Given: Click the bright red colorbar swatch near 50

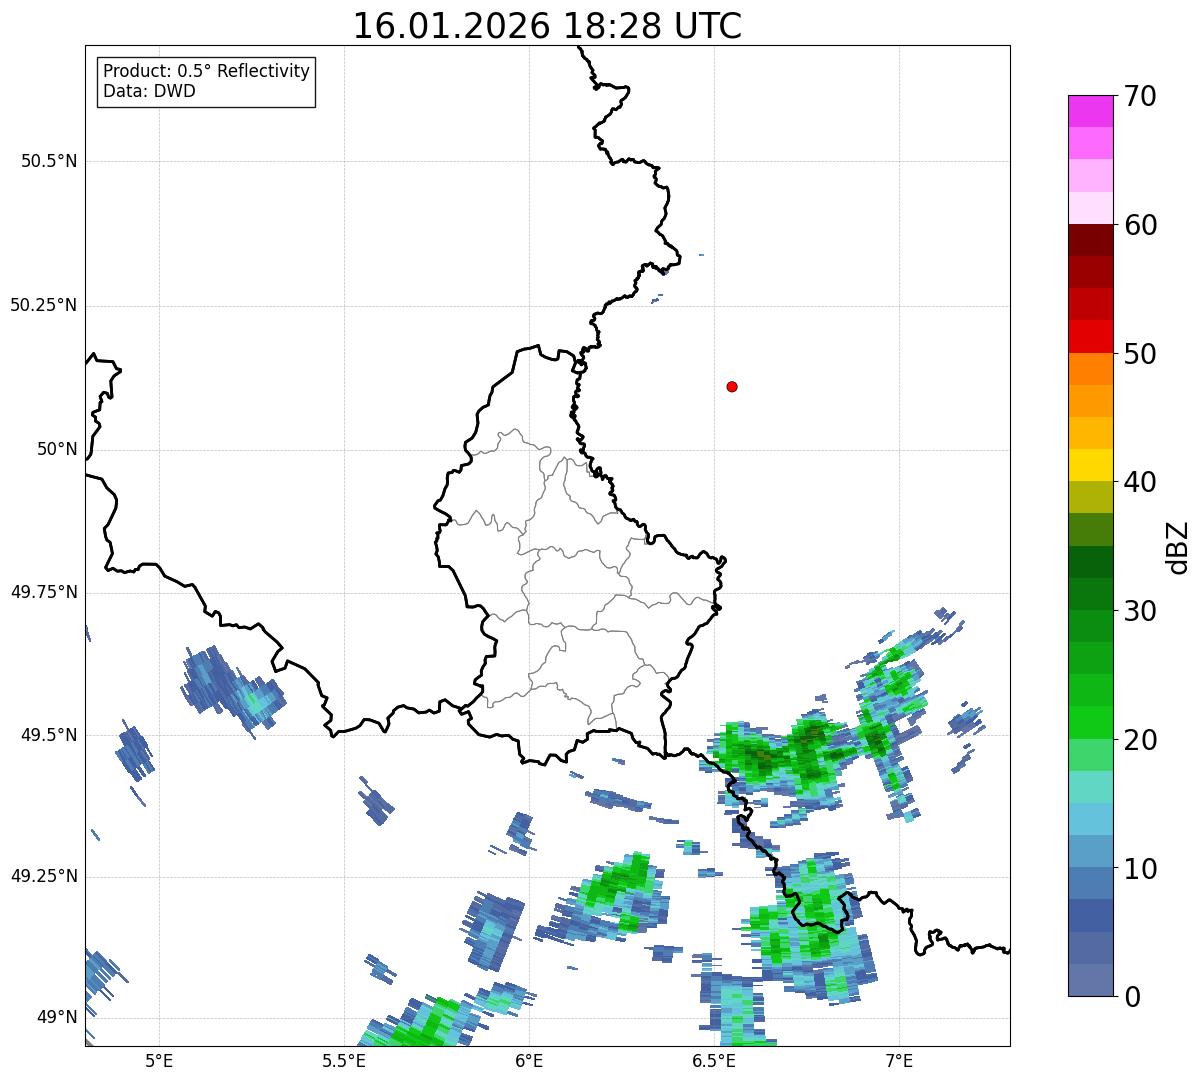Looking at the screenshot, I should 1090,337.
